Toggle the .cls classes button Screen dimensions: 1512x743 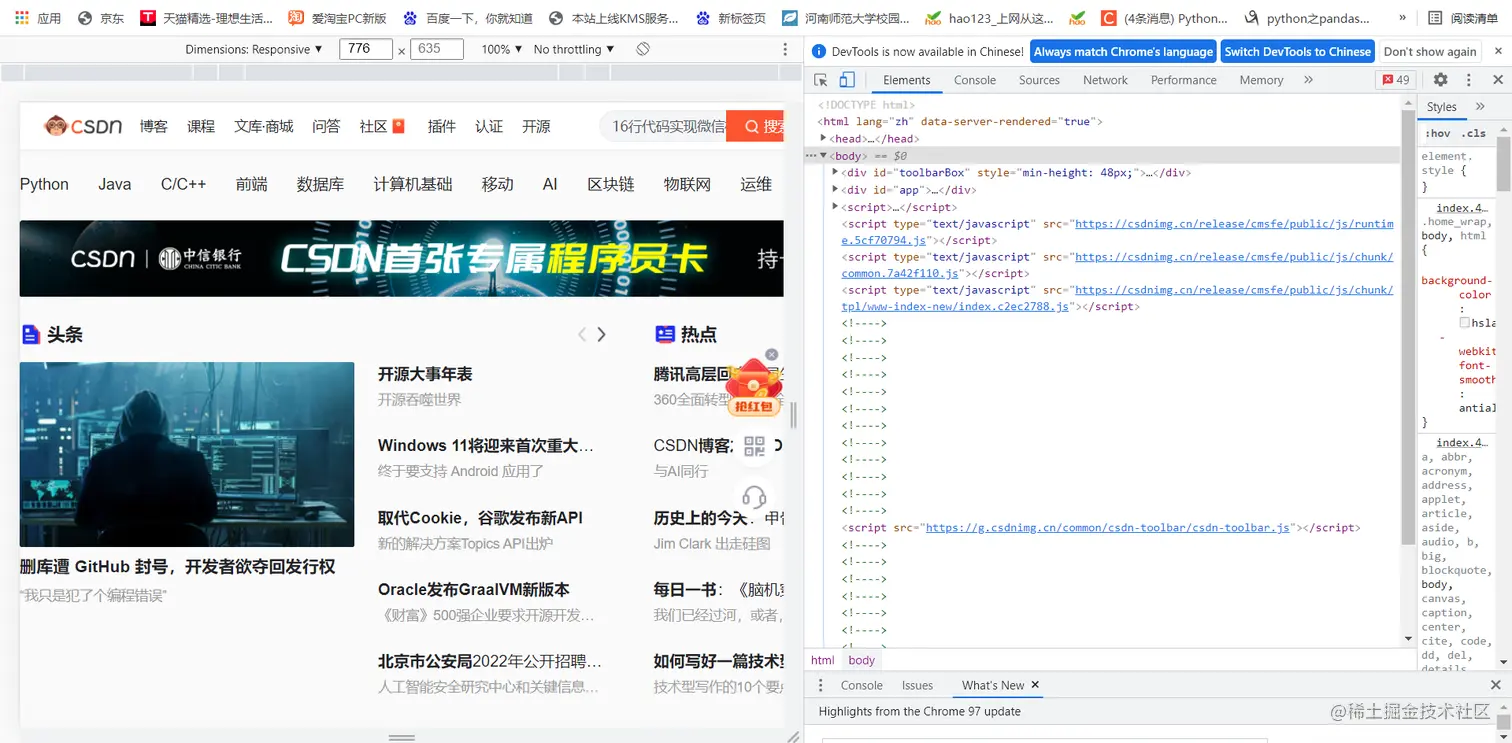[x=1473, y=133]
